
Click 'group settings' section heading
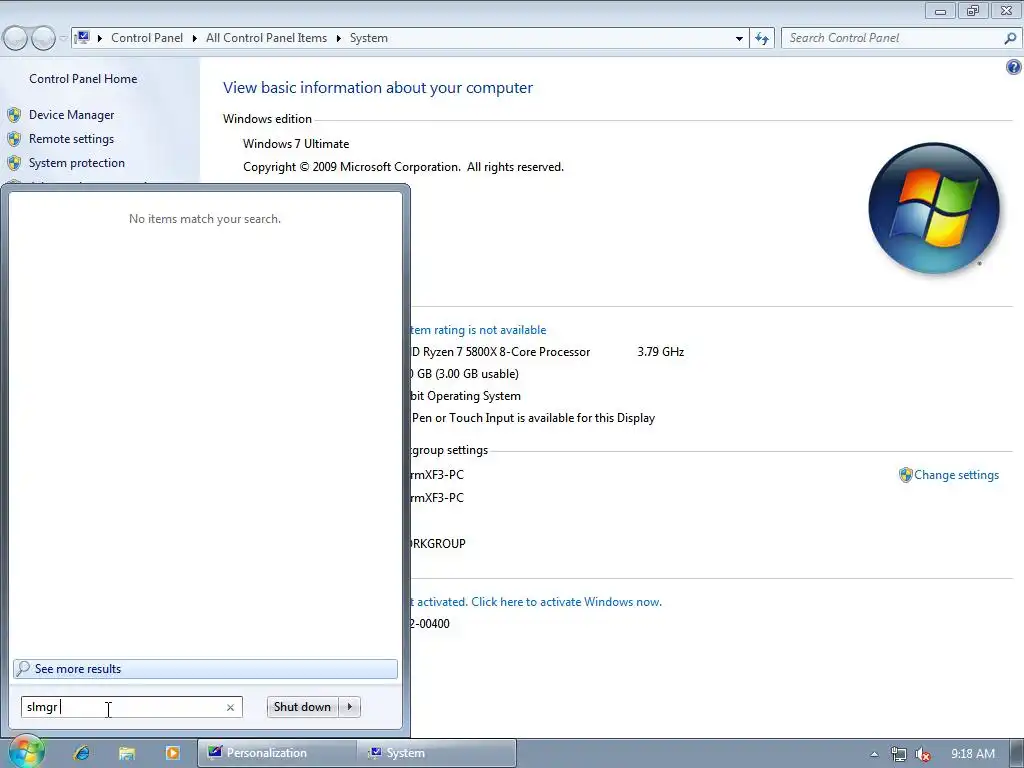tap(449, 450)
